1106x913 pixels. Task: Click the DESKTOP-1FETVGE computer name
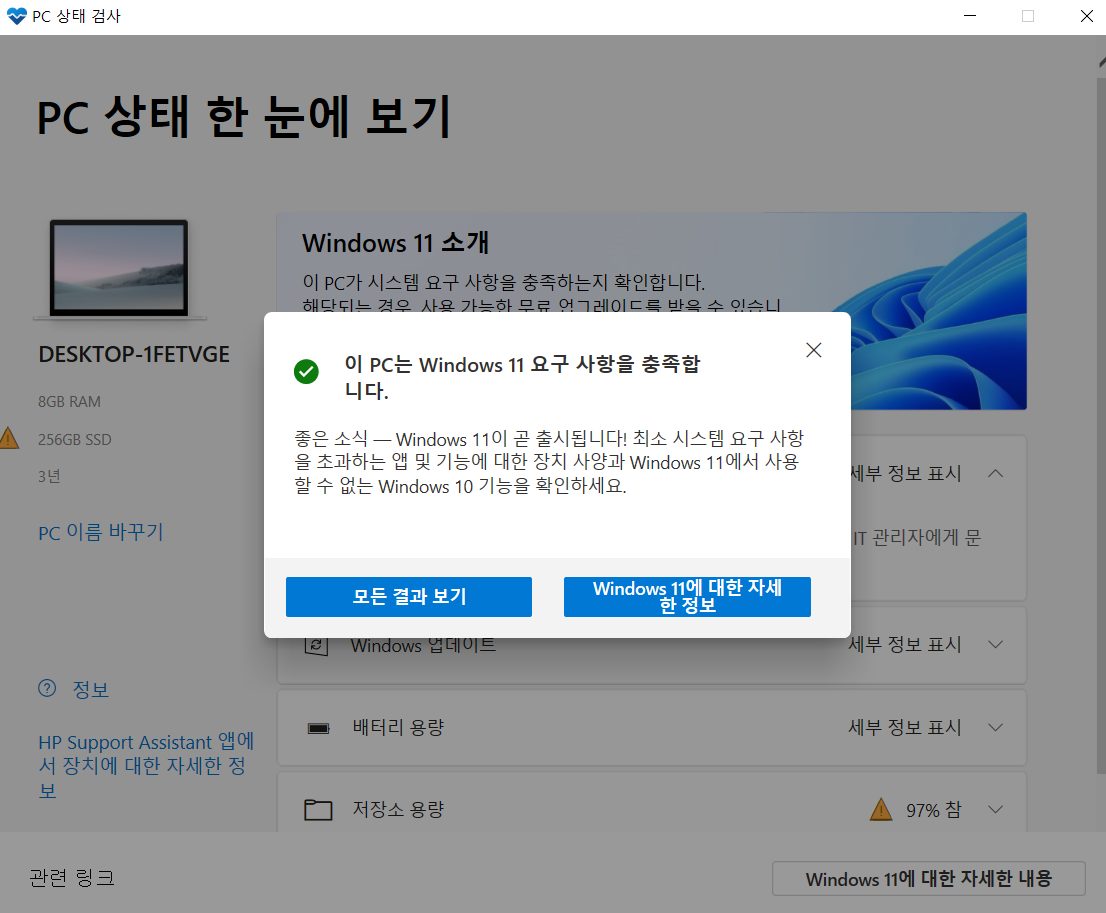[134, 354]
